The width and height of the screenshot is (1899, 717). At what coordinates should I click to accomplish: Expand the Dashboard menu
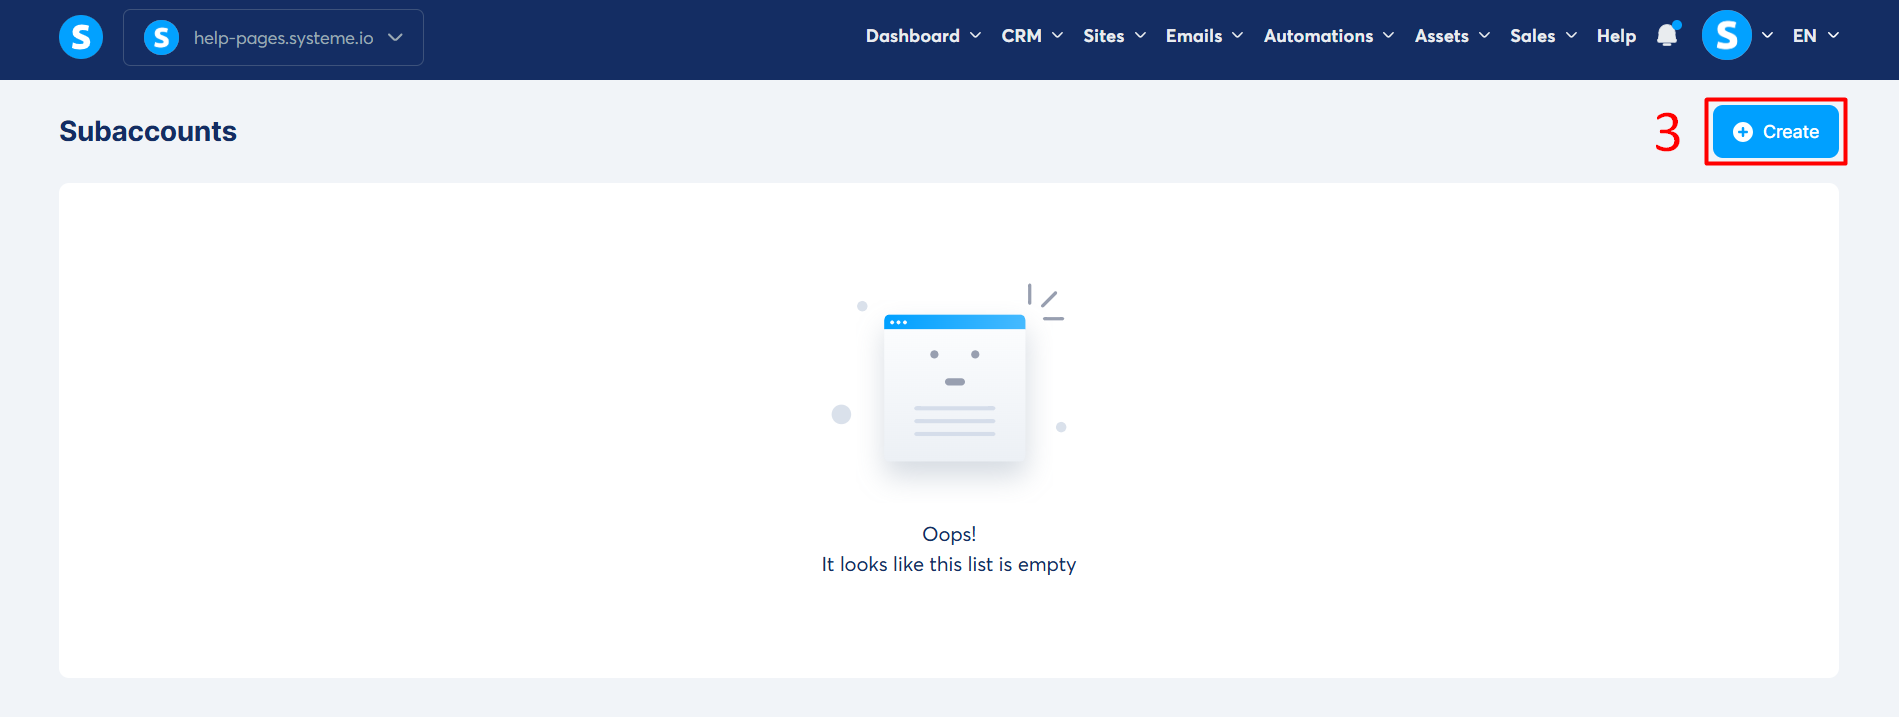(x=923, y=36)
